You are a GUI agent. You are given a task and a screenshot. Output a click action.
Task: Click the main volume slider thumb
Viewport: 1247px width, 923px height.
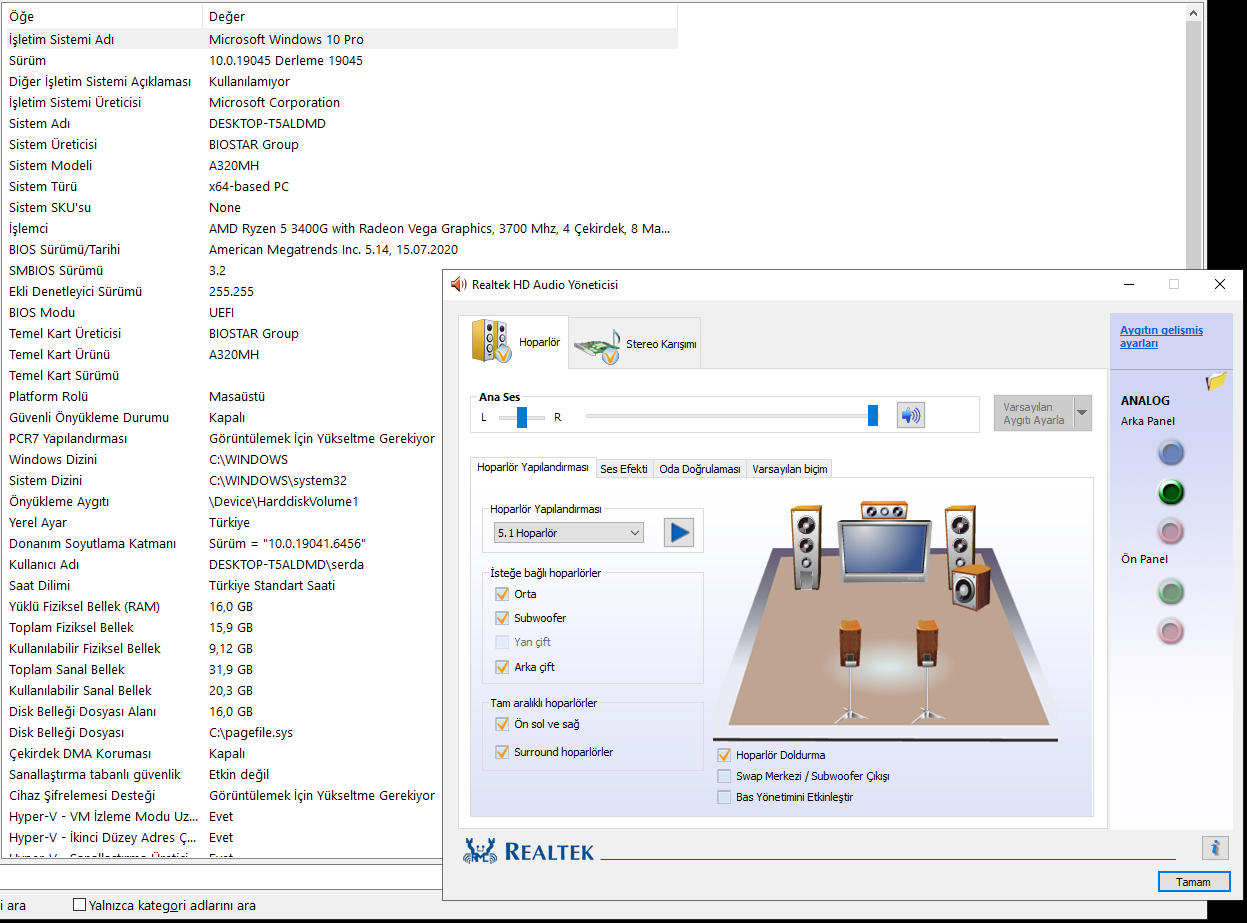pos(873,416)
